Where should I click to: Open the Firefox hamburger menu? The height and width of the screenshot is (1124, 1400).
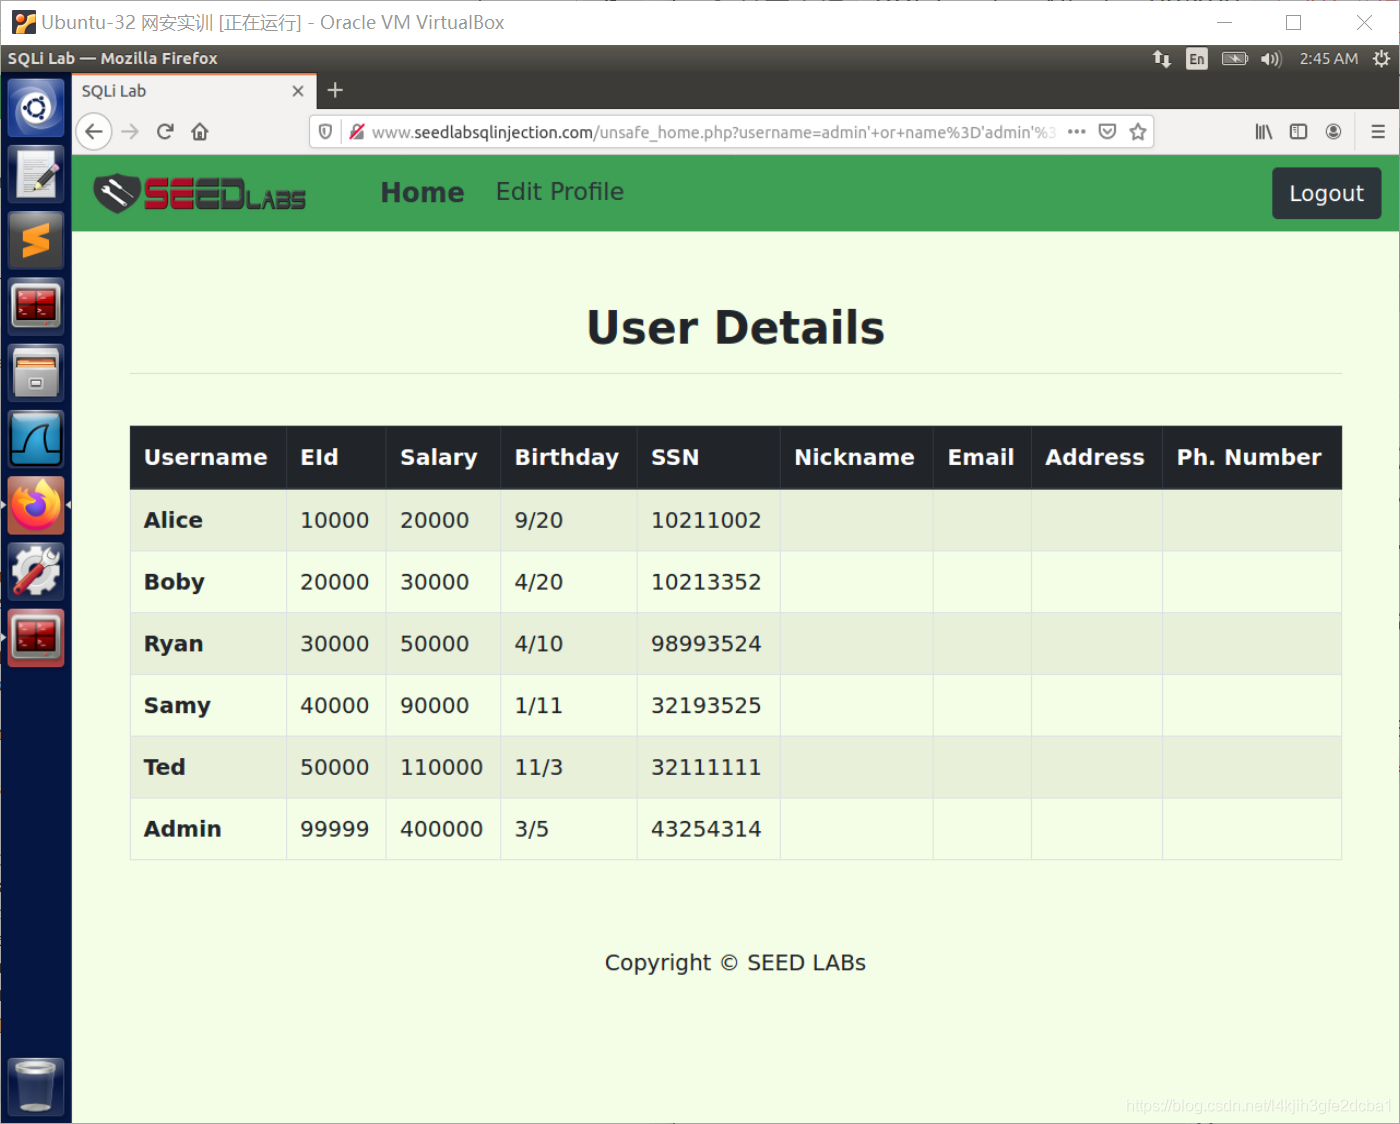[1378, 131]
